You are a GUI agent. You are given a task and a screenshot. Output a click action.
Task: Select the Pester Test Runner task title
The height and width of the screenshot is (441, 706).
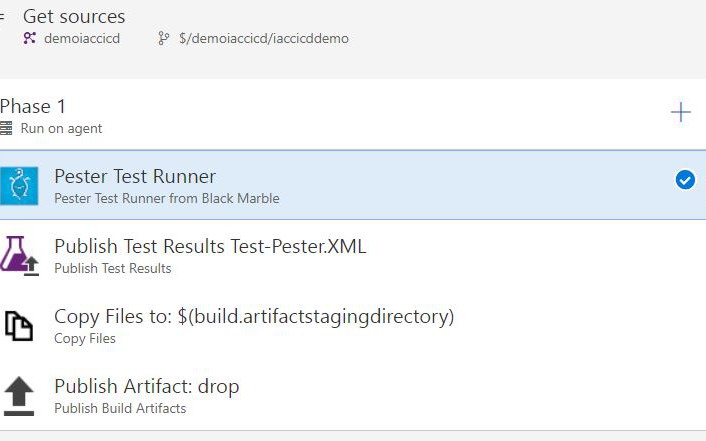(x=135, y=177)
